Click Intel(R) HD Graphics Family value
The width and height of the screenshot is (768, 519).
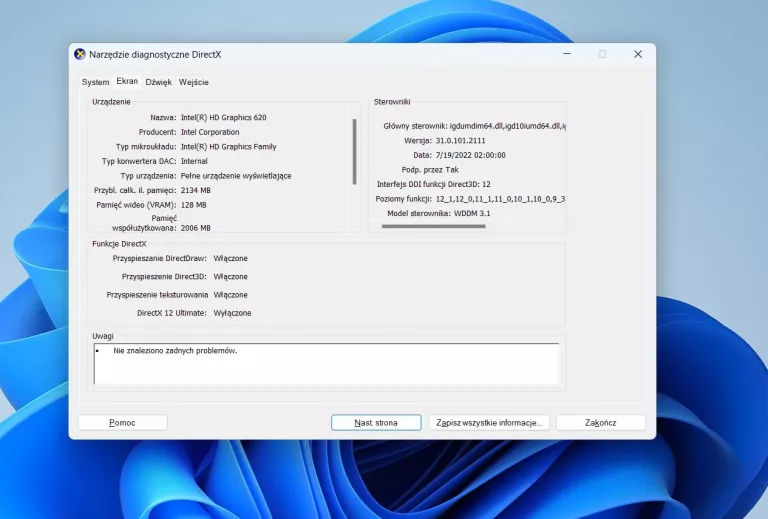point(229,147)
